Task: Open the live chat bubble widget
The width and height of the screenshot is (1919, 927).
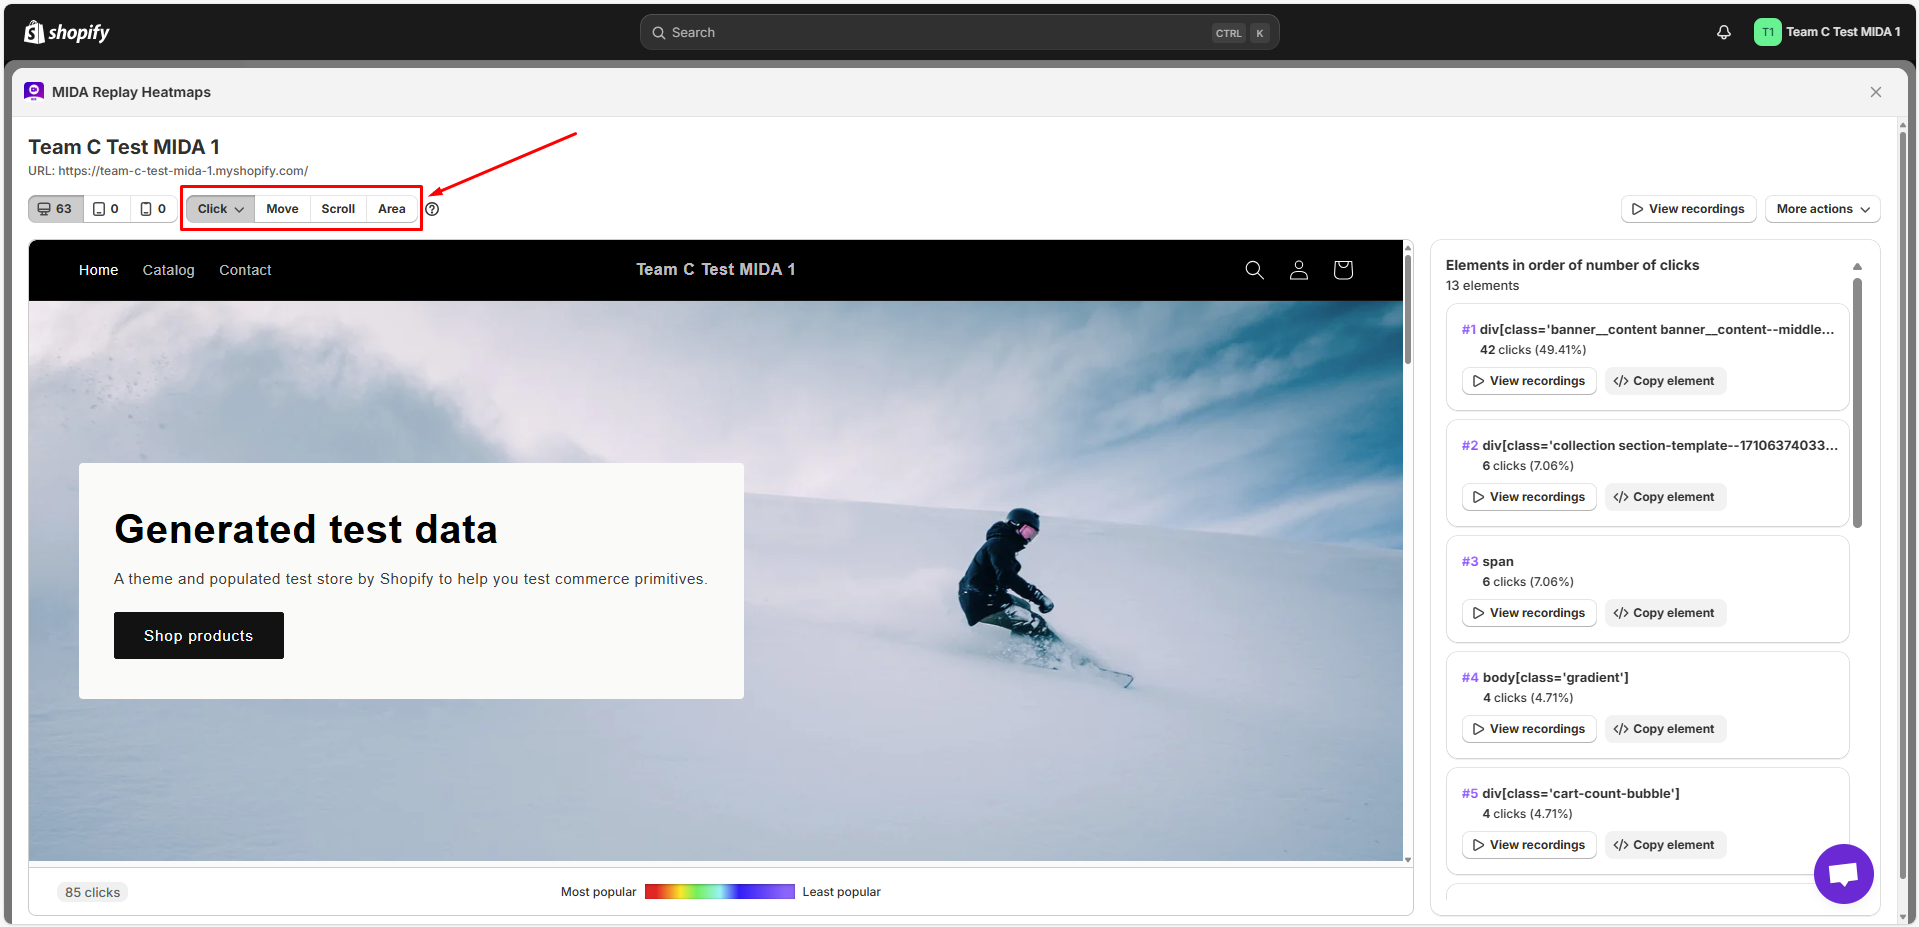Action: pos(1842,873)
